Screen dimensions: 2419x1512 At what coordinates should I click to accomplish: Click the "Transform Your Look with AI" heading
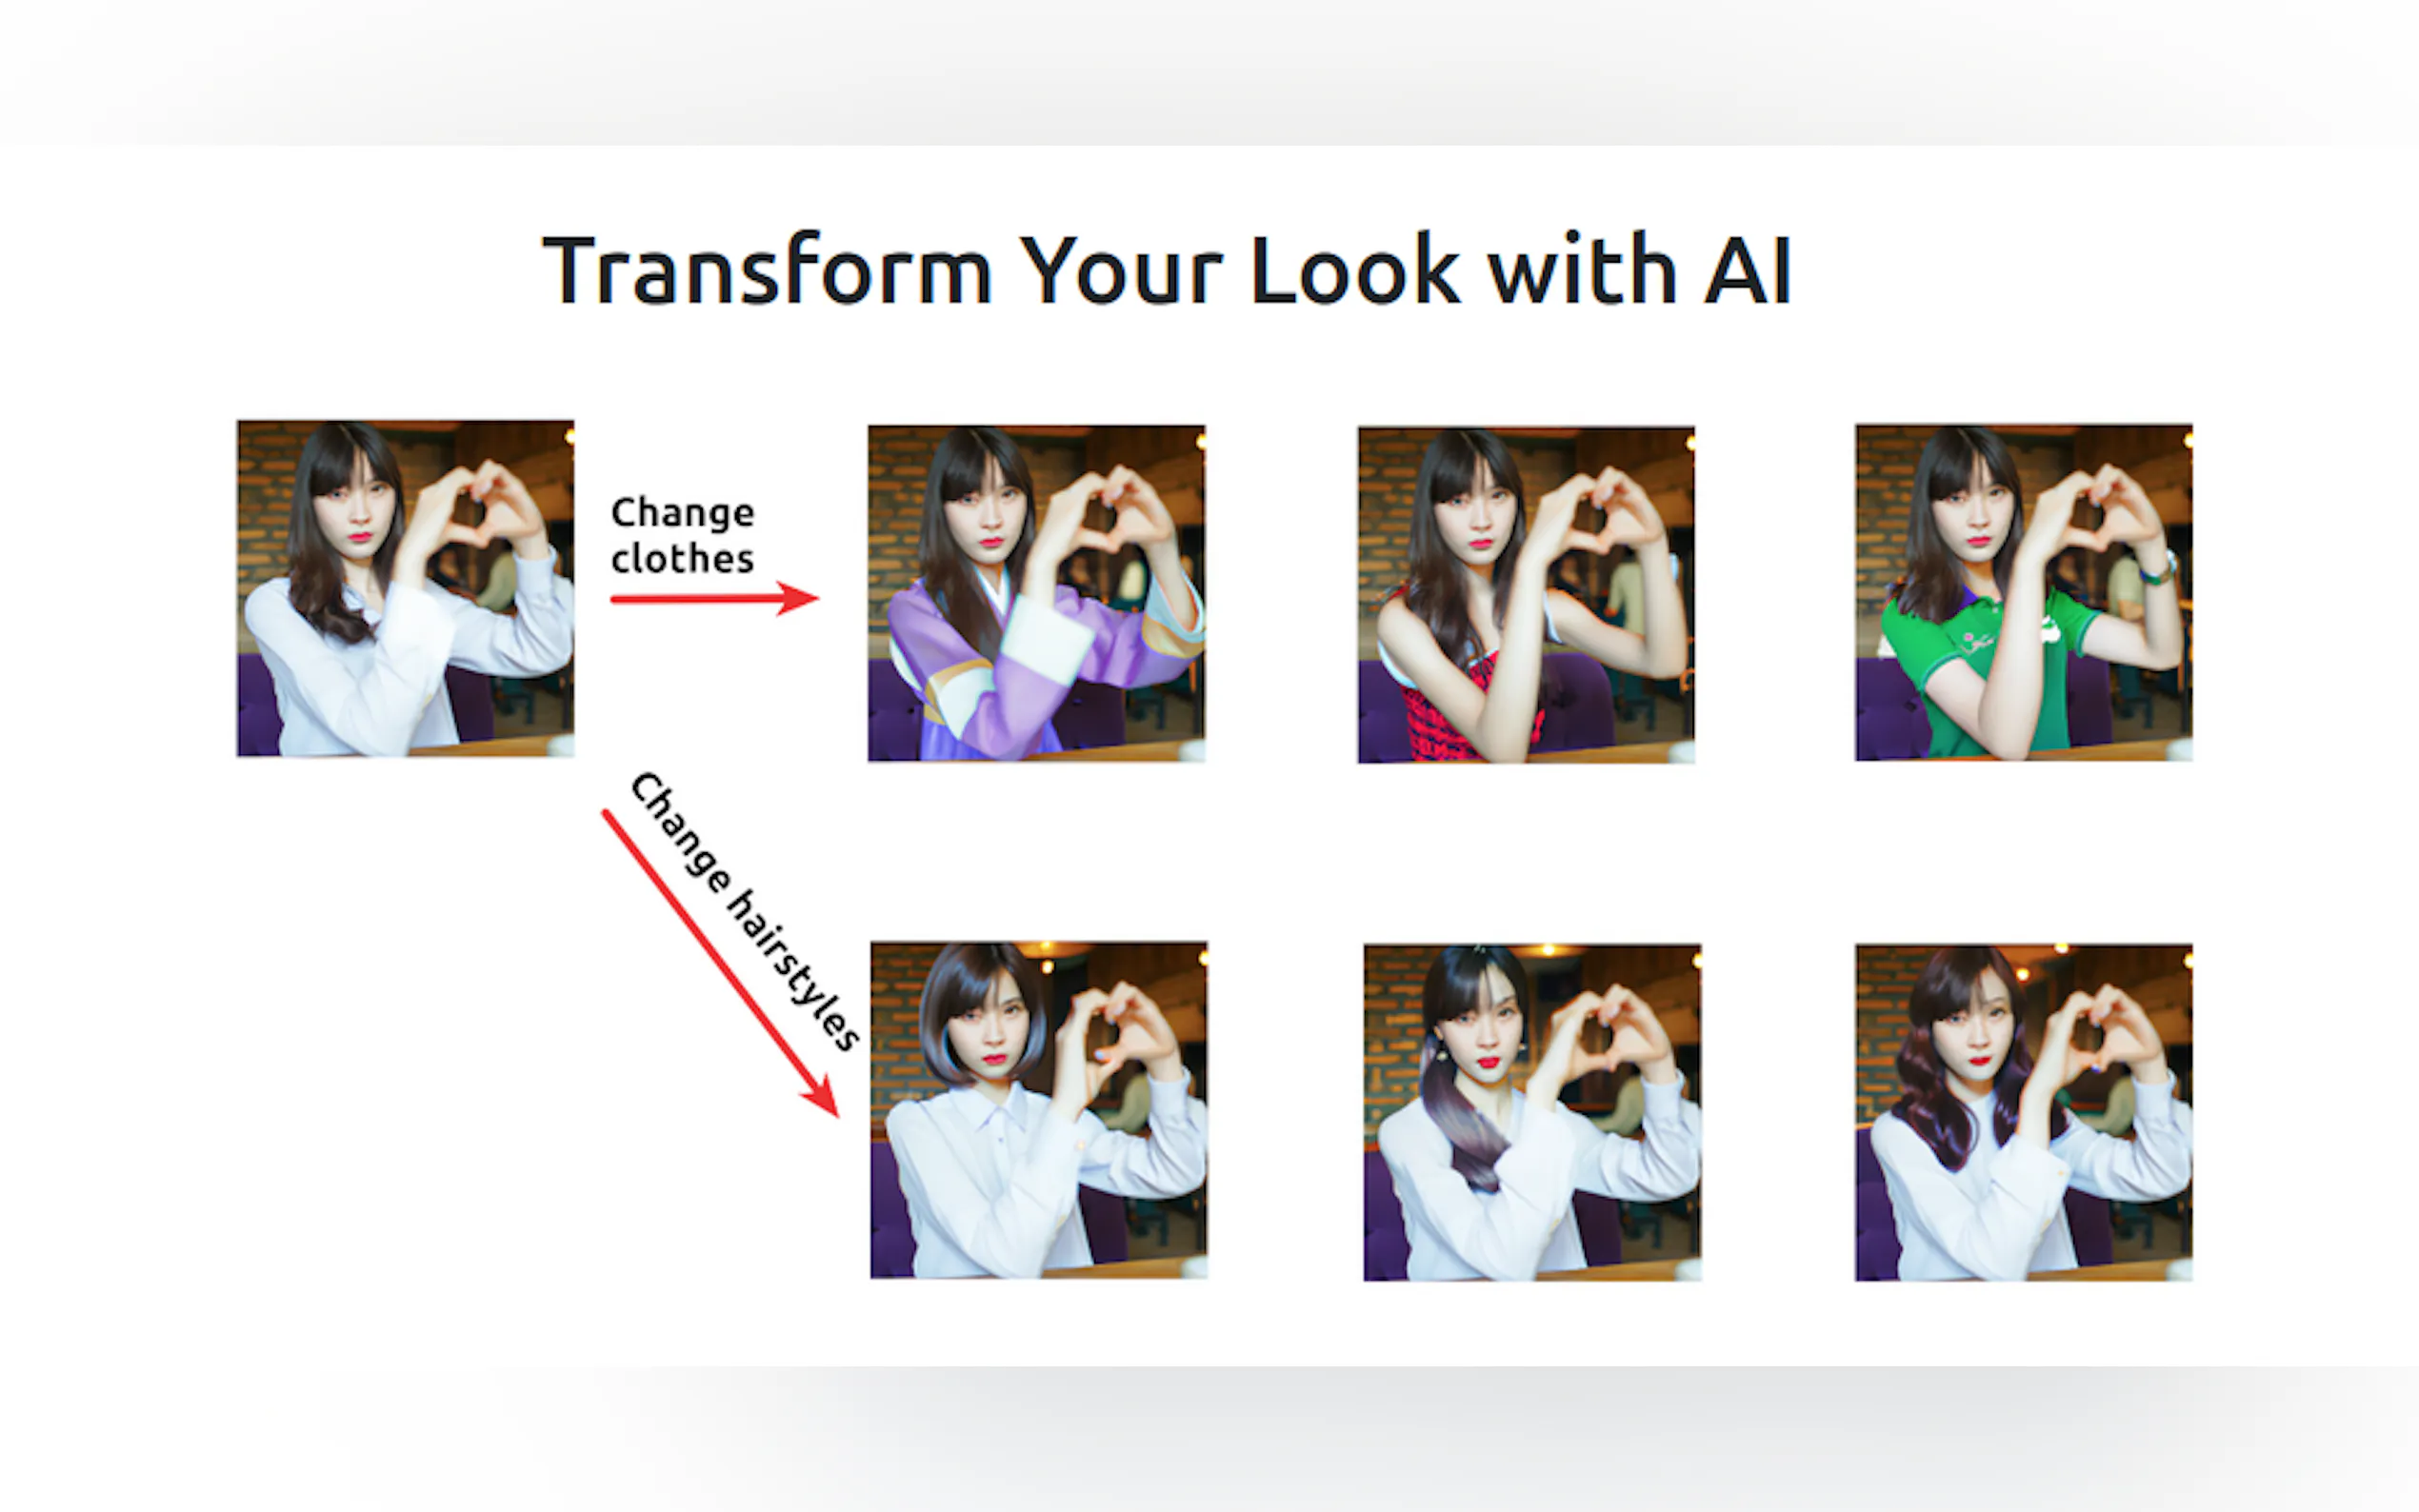(1167, 270)
